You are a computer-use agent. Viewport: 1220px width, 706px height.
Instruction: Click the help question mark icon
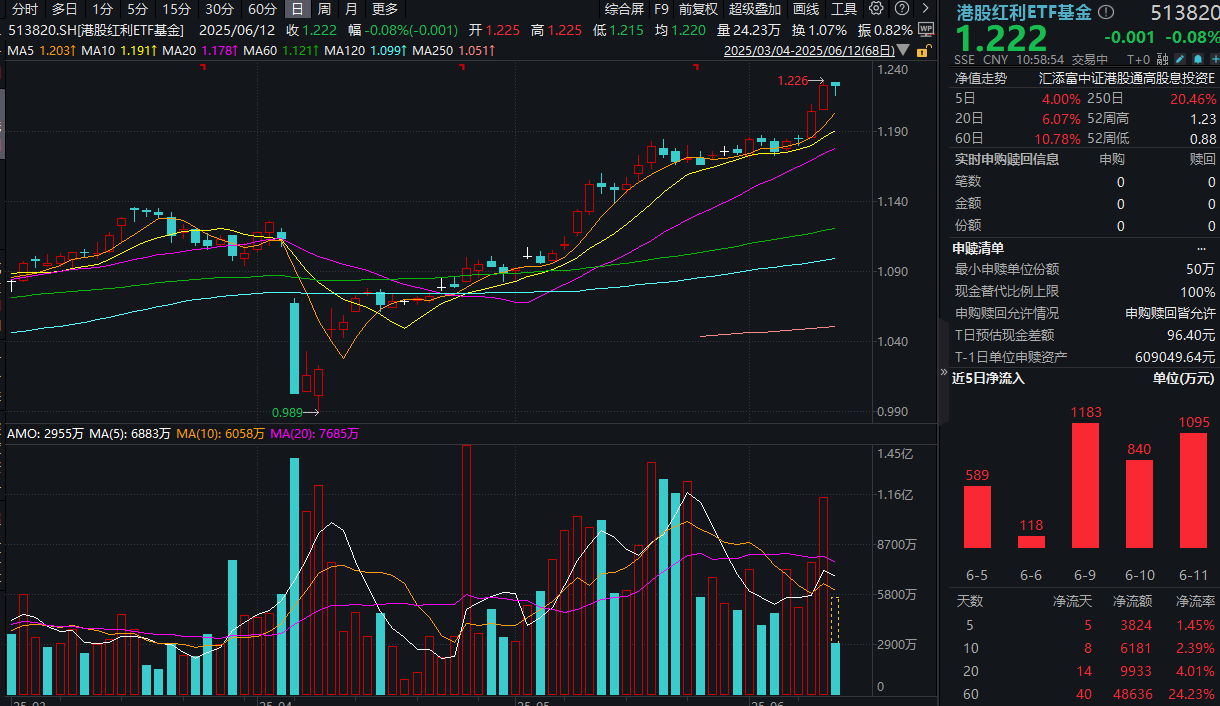pyautogui.click(x=899, y=9)
